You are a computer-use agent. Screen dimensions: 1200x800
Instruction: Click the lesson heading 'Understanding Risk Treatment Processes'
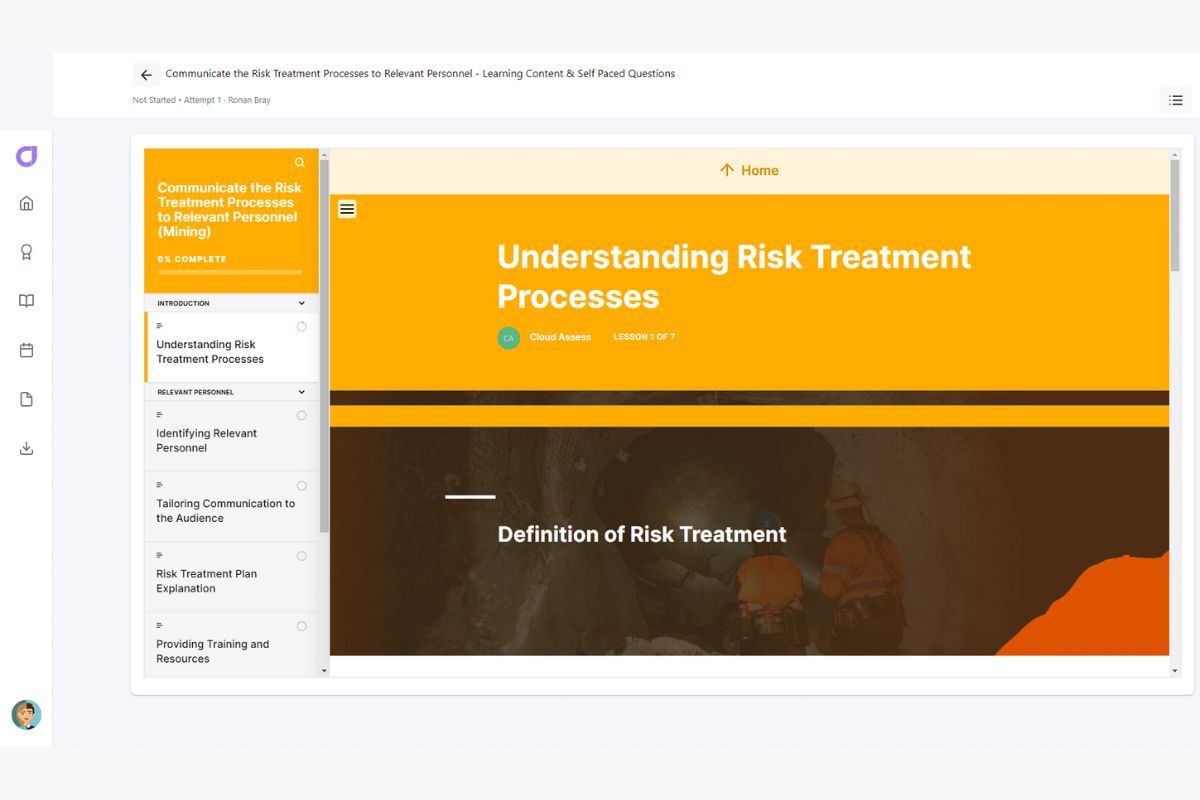(x=734, y=277)
